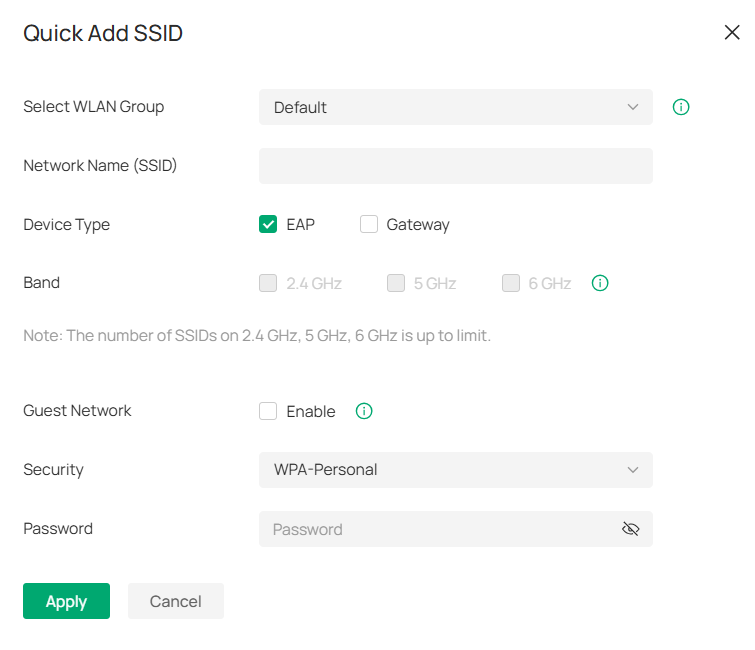755x650 pixels.
Task: Click the chevron arrow in WLAN Group field
Action: tap(632, 107)
